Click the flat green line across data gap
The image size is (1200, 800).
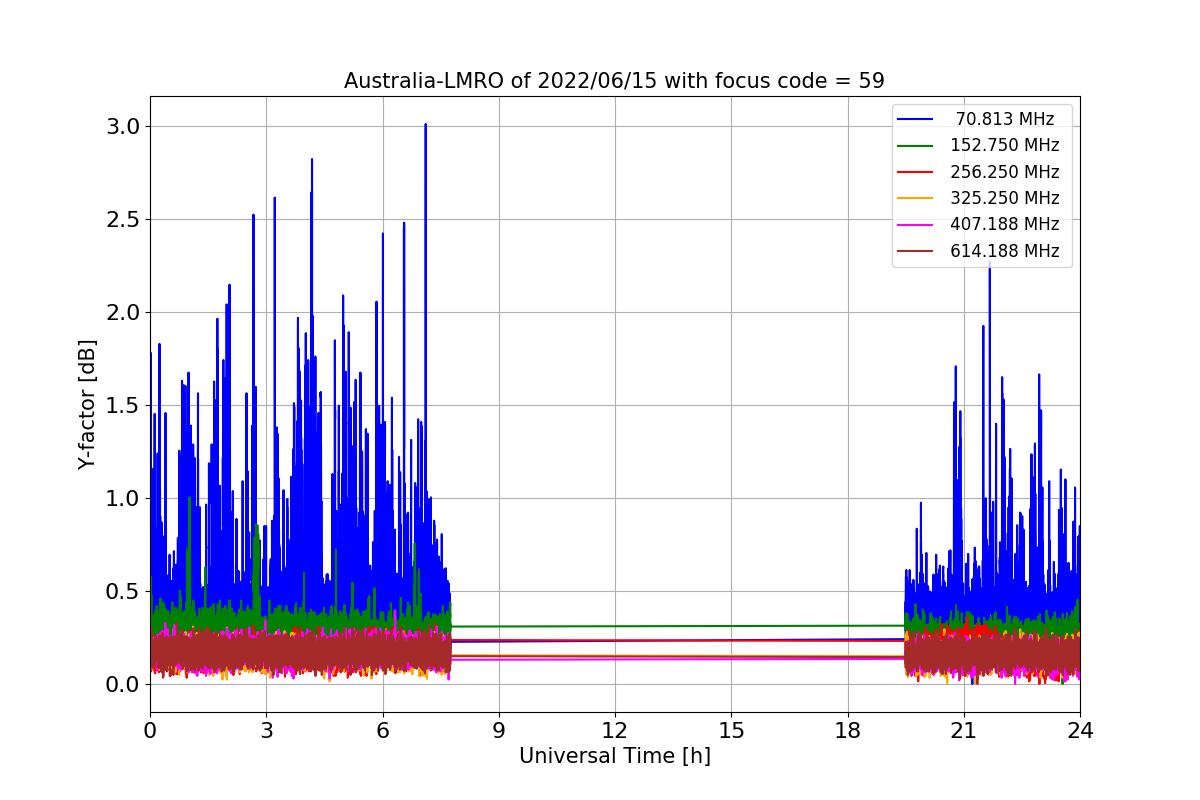(678, 626)
